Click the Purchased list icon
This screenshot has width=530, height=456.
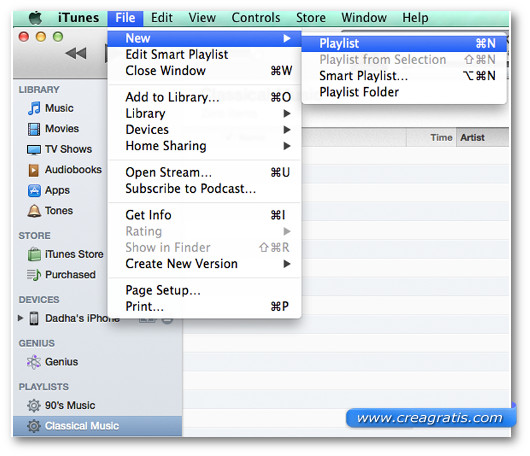pyautogui.click(x=34, y=275)
